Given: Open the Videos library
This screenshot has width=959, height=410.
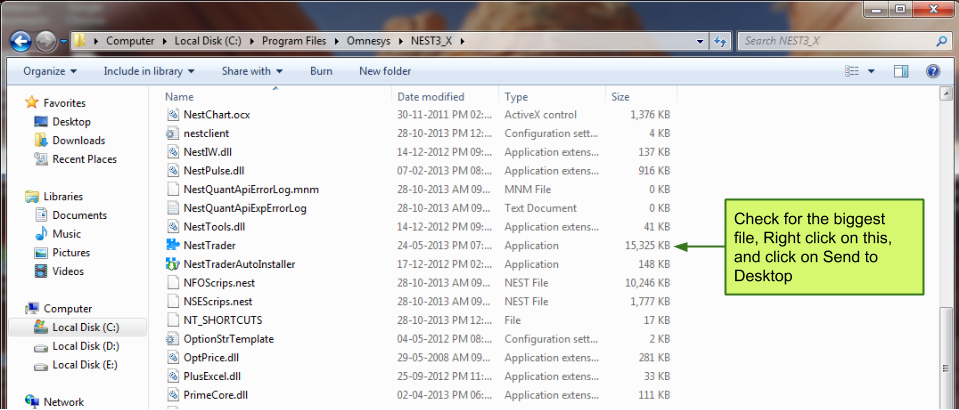Looking at the screenshot, I should (68, 271).
